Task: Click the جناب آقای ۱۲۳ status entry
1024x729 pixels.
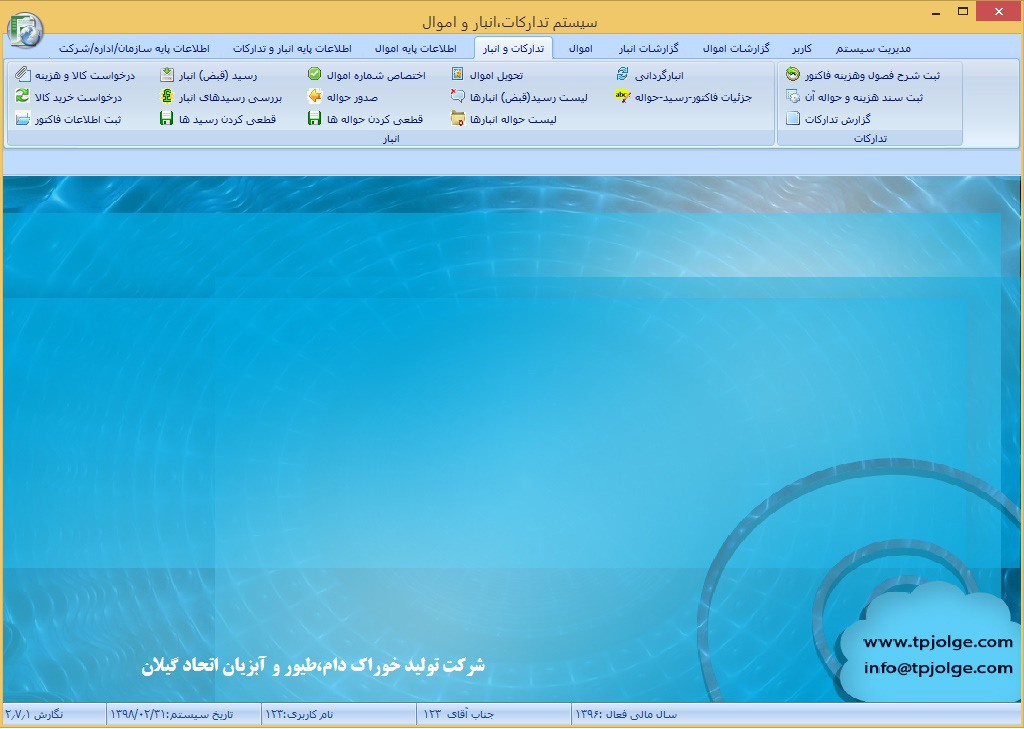Action: coord(458,714)
